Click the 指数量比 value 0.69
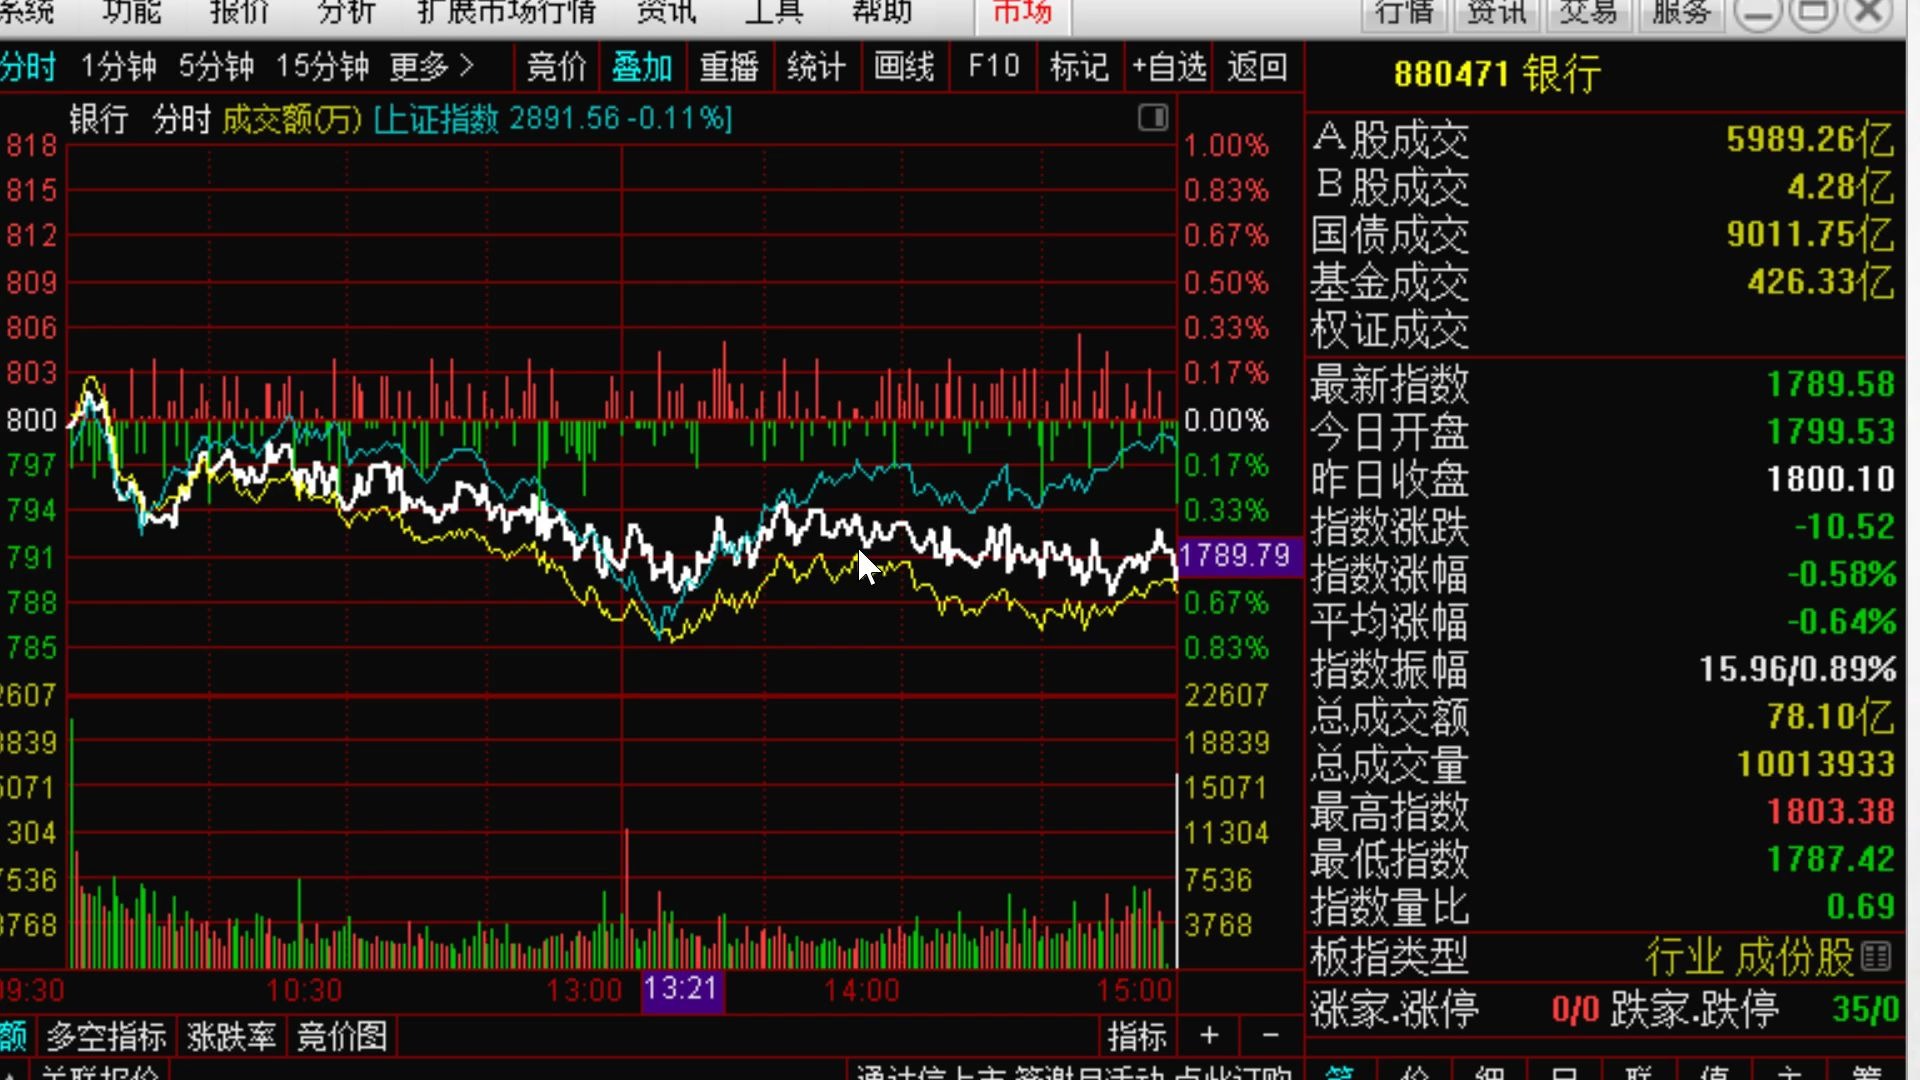Screen dimensions: 1920x1080 coord(1860,906)
